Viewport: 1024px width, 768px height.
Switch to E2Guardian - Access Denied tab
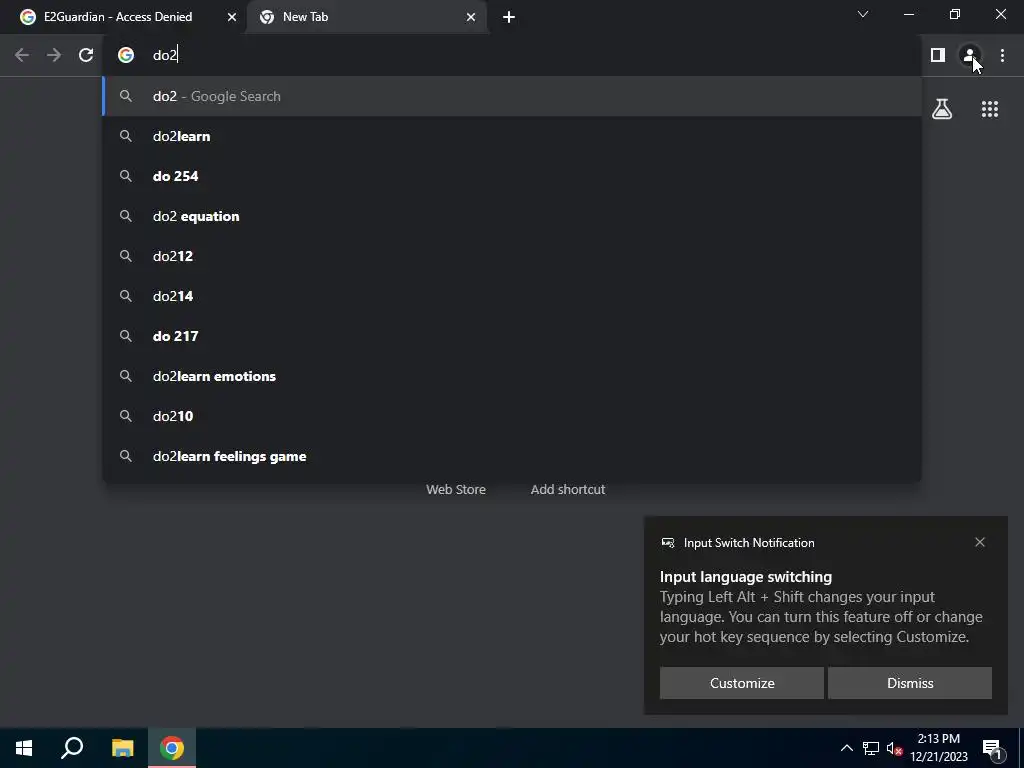(118, 17)
